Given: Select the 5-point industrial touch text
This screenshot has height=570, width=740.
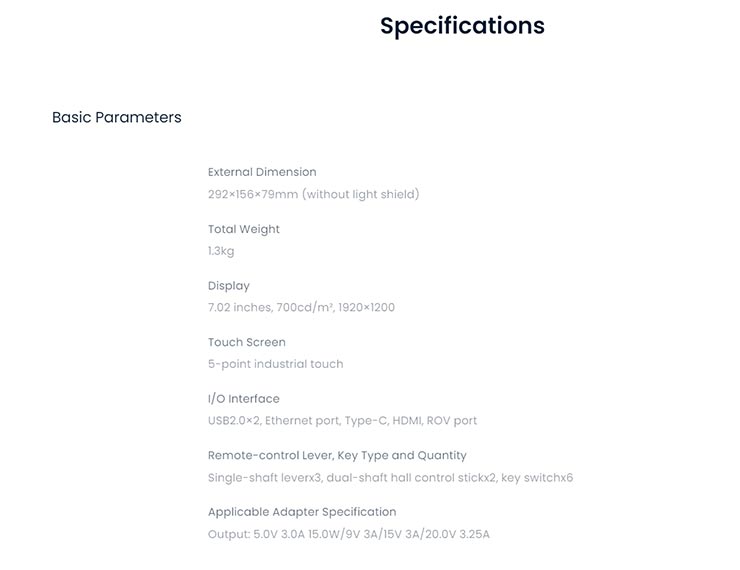Looking at the screenshot, I should point(276,364).
